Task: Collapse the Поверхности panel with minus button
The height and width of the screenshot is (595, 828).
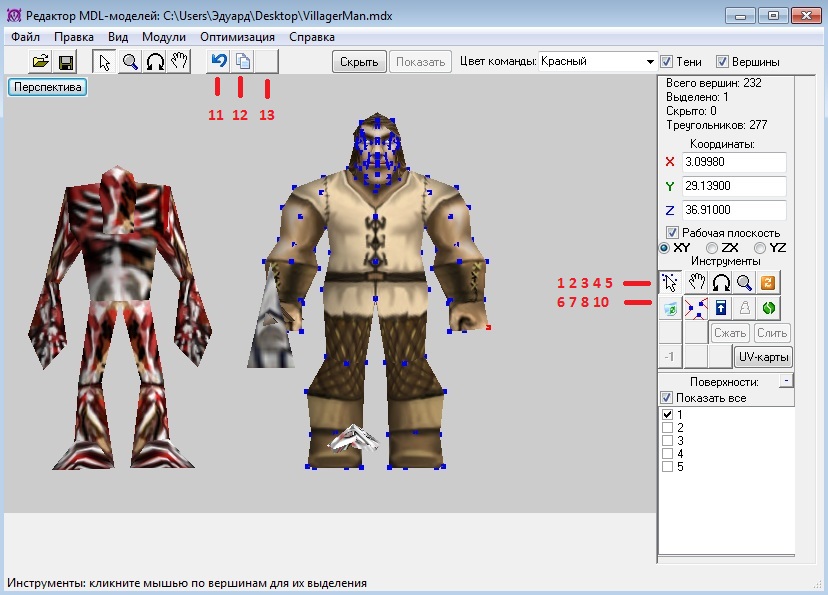Action: (787, 381)
